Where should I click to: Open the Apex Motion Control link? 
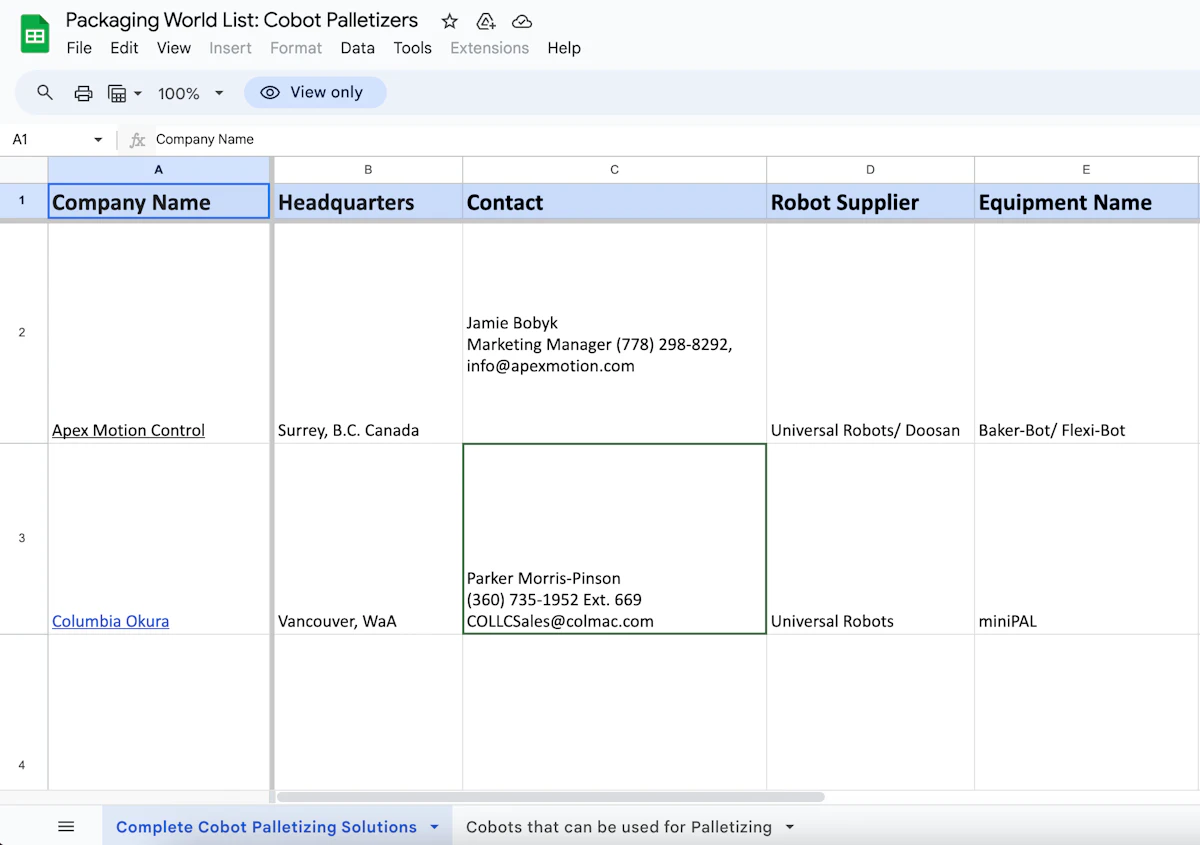[x=128, y=430]
